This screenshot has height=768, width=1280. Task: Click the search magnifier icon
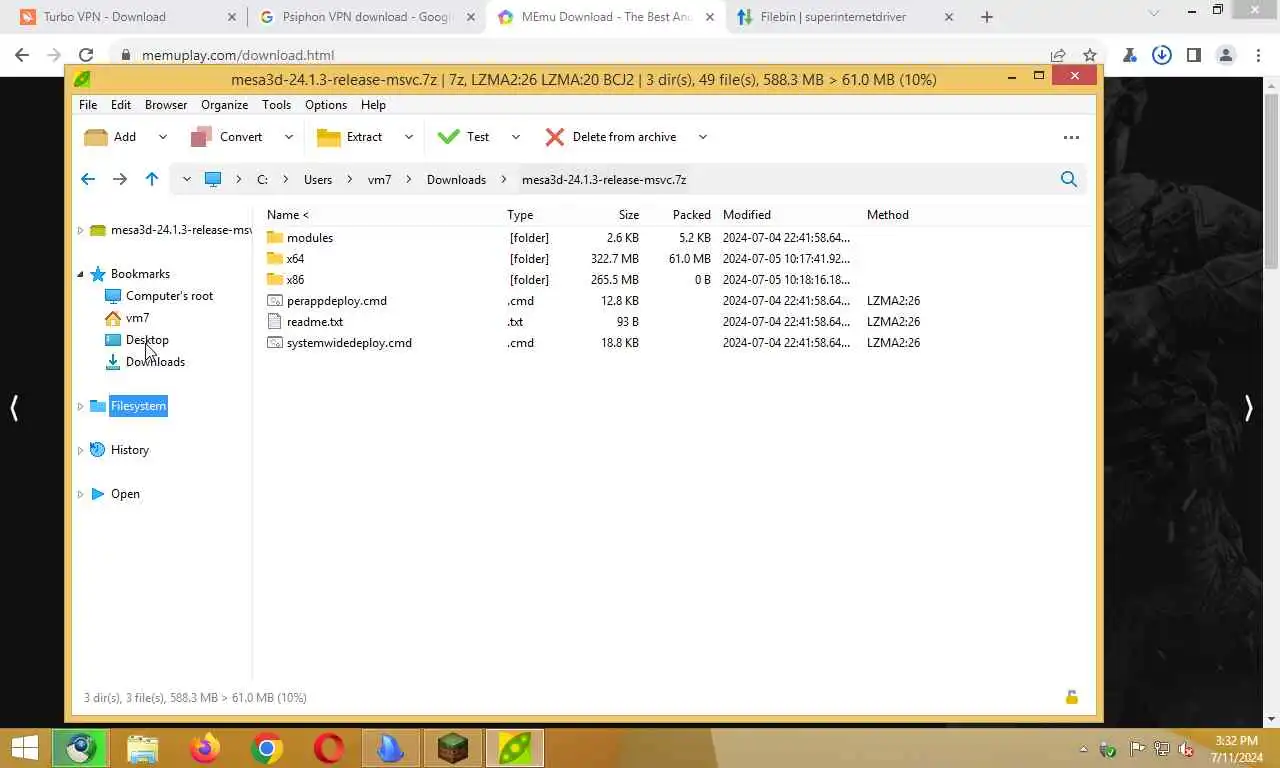[x=1069, y=179]
